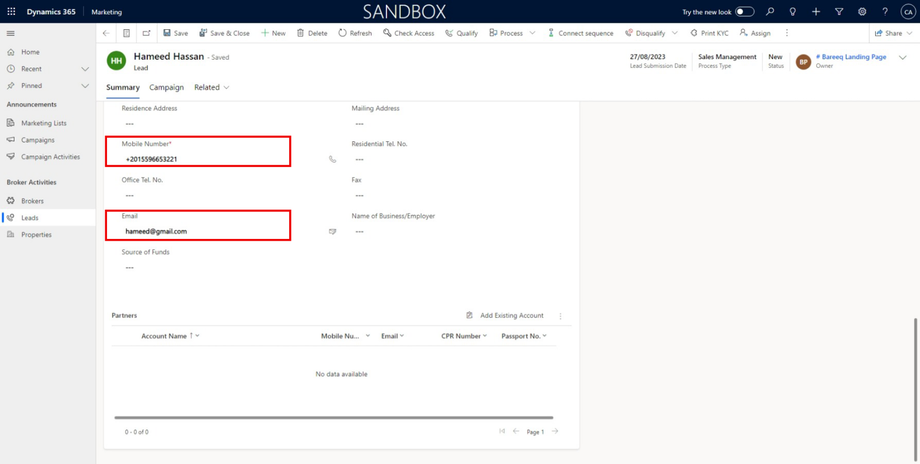Go to previous page of Partners grid
920x464 pixels.
tap(516, 431)
